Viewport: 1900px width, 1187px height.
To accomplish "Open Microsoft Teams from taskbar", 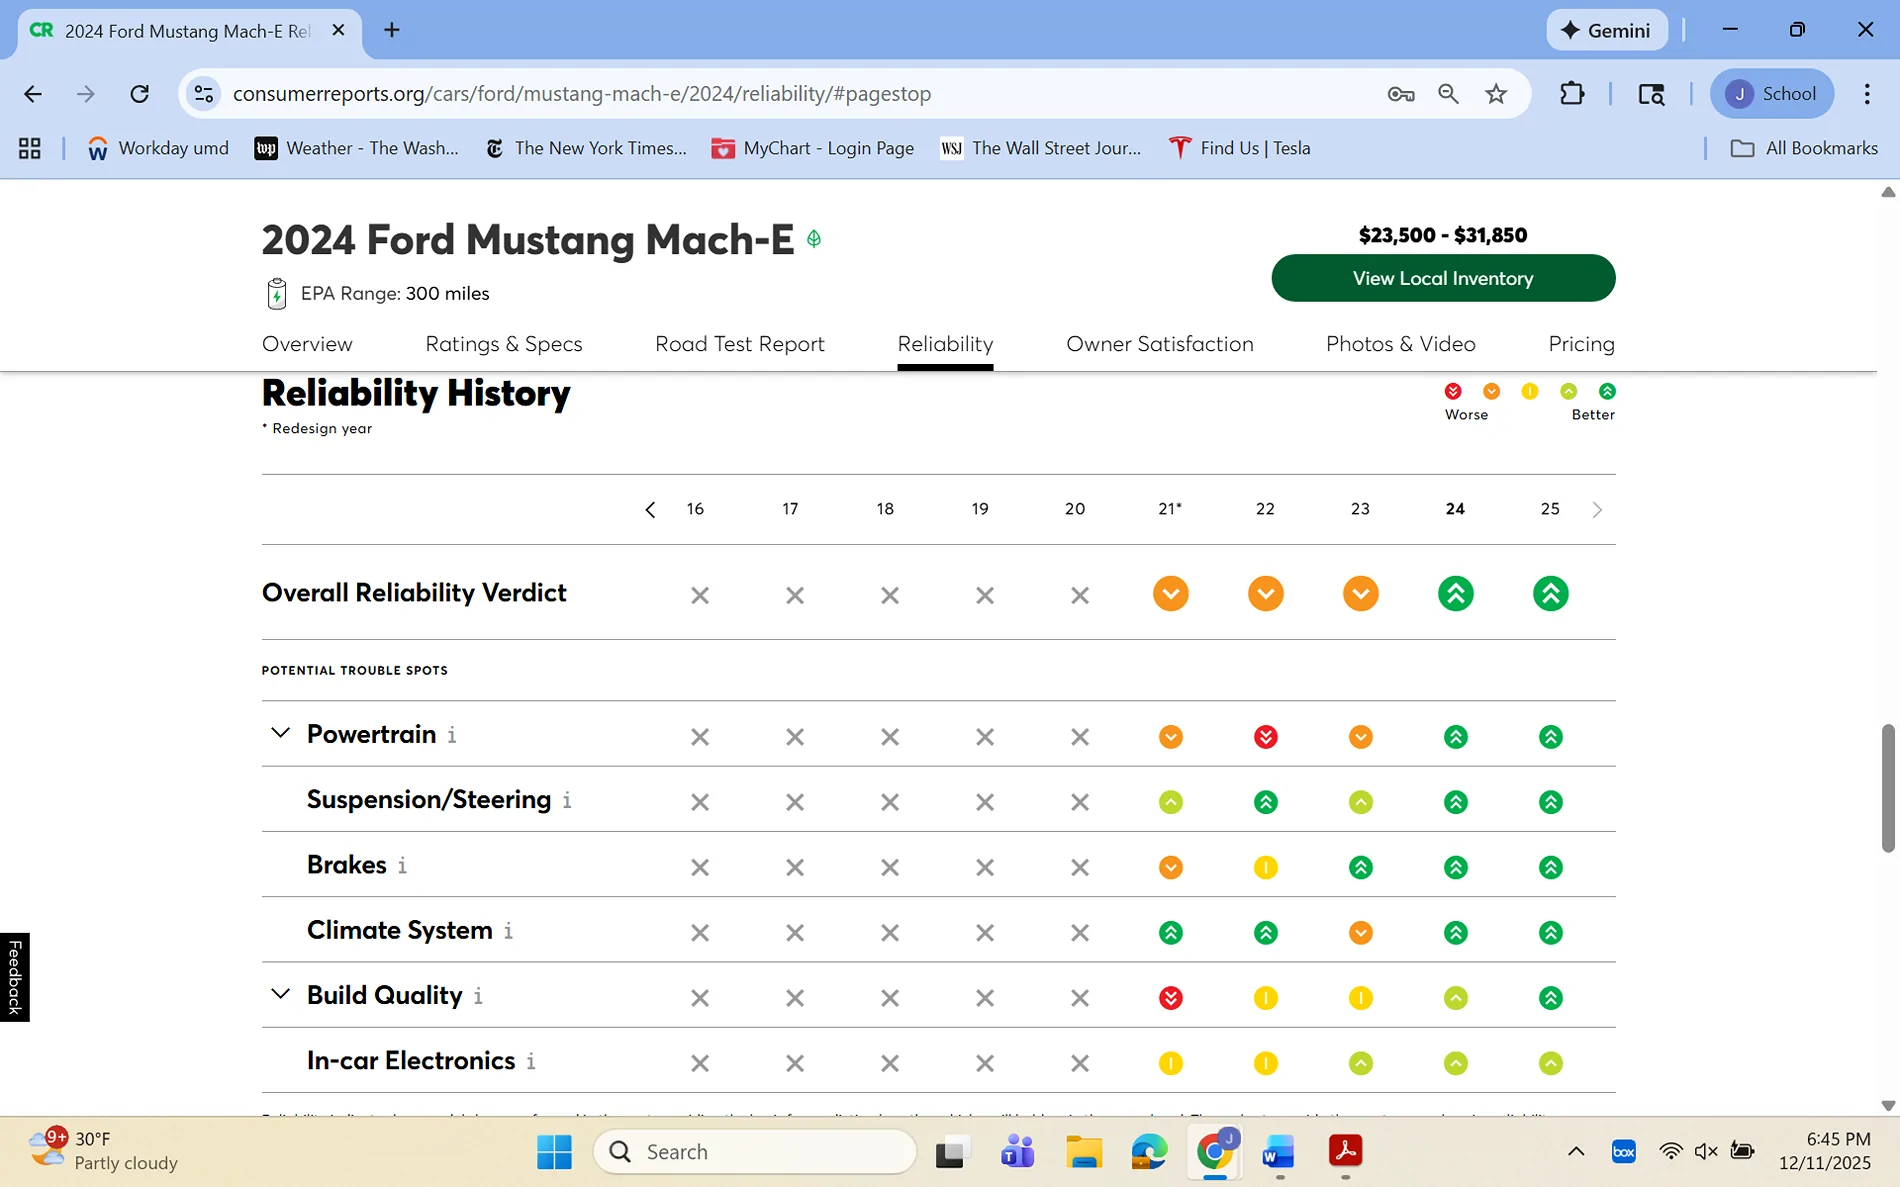I will pos(1017,1152).
